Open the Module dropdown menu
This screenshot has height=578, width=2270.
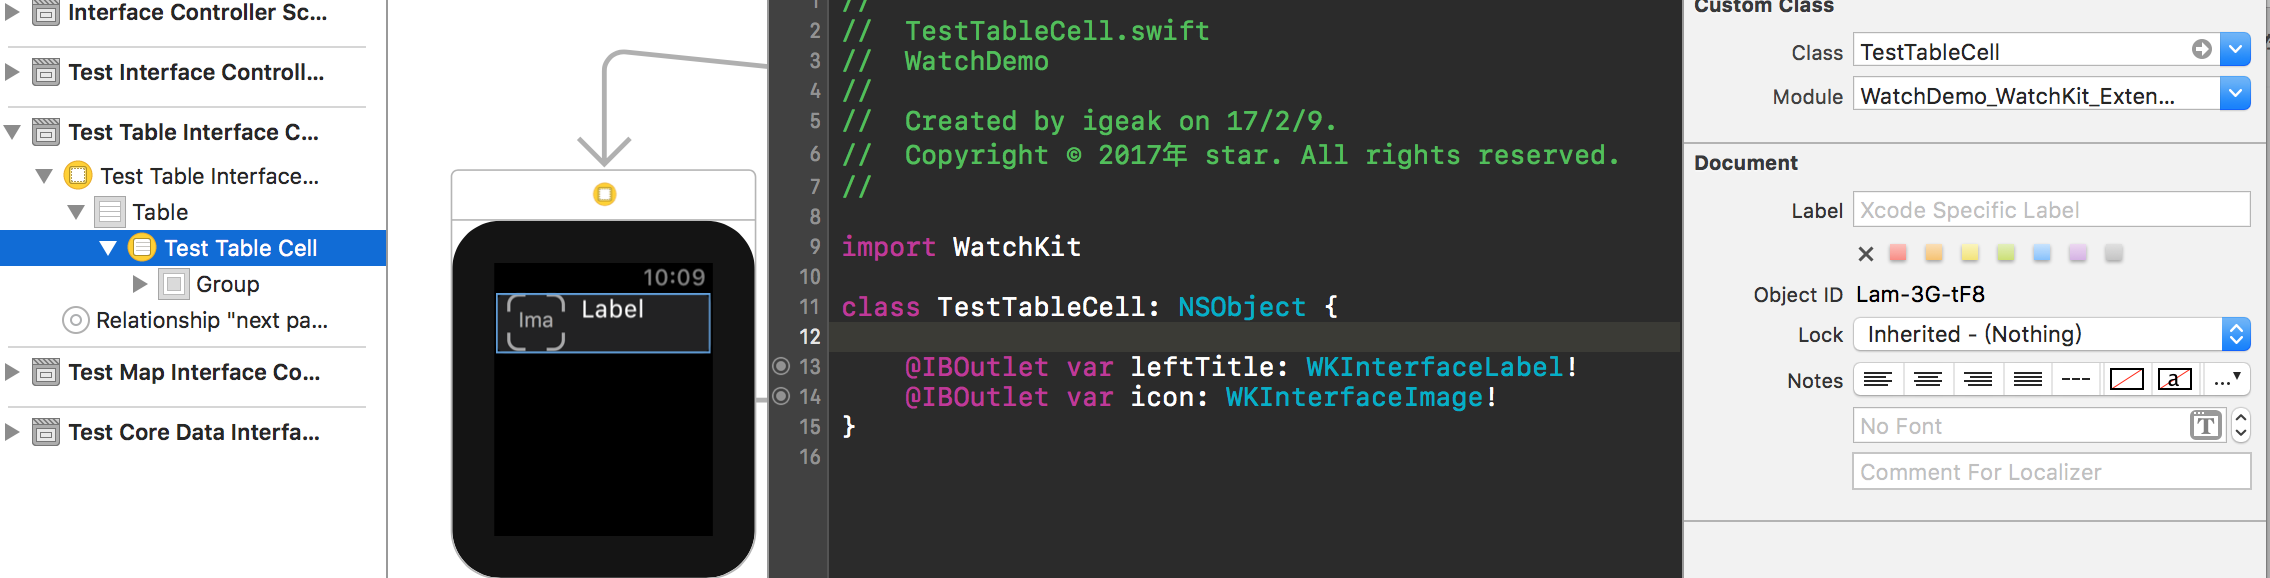point(2235,94)
